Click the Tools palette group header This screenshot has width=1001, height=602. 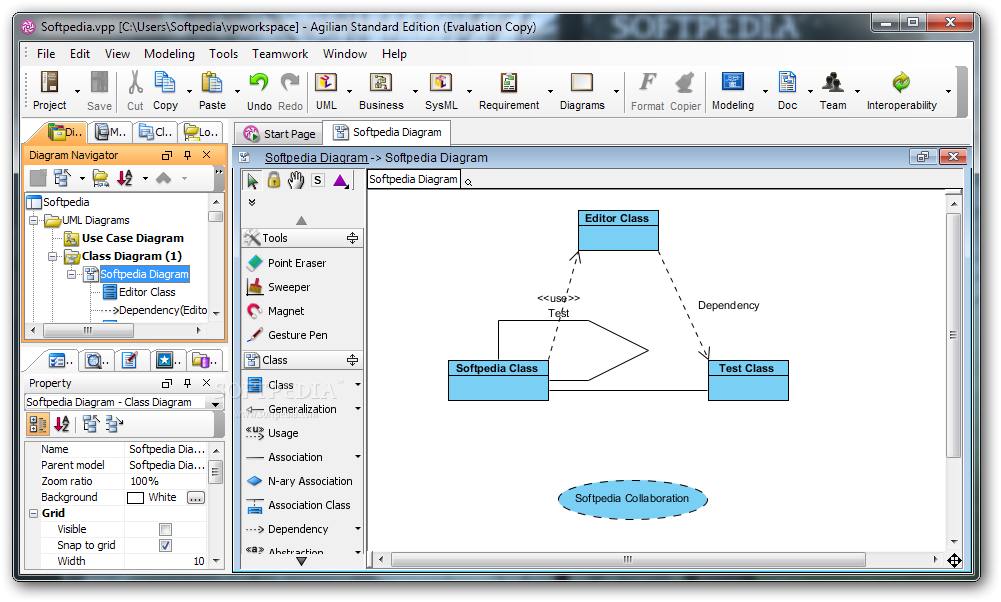tap(303, 238)
